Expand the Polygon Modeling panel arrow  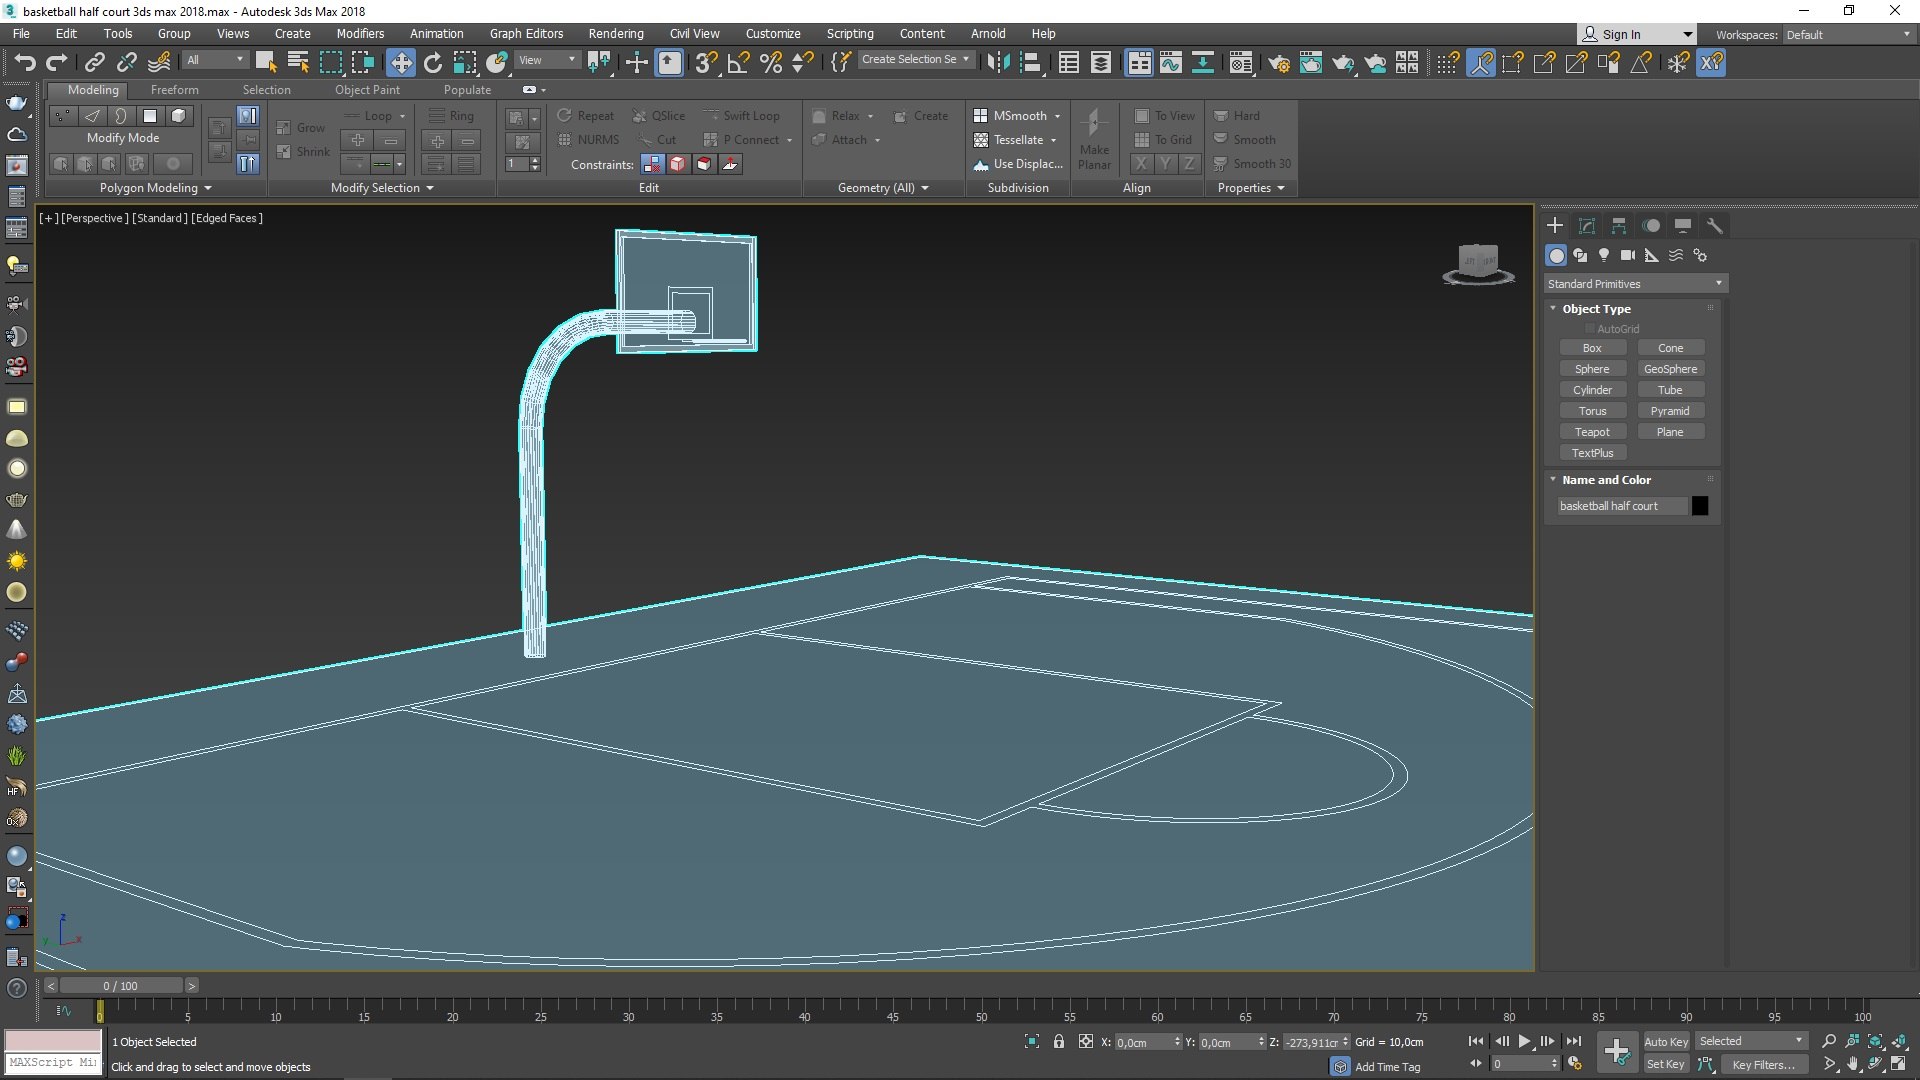click(208, 188)
